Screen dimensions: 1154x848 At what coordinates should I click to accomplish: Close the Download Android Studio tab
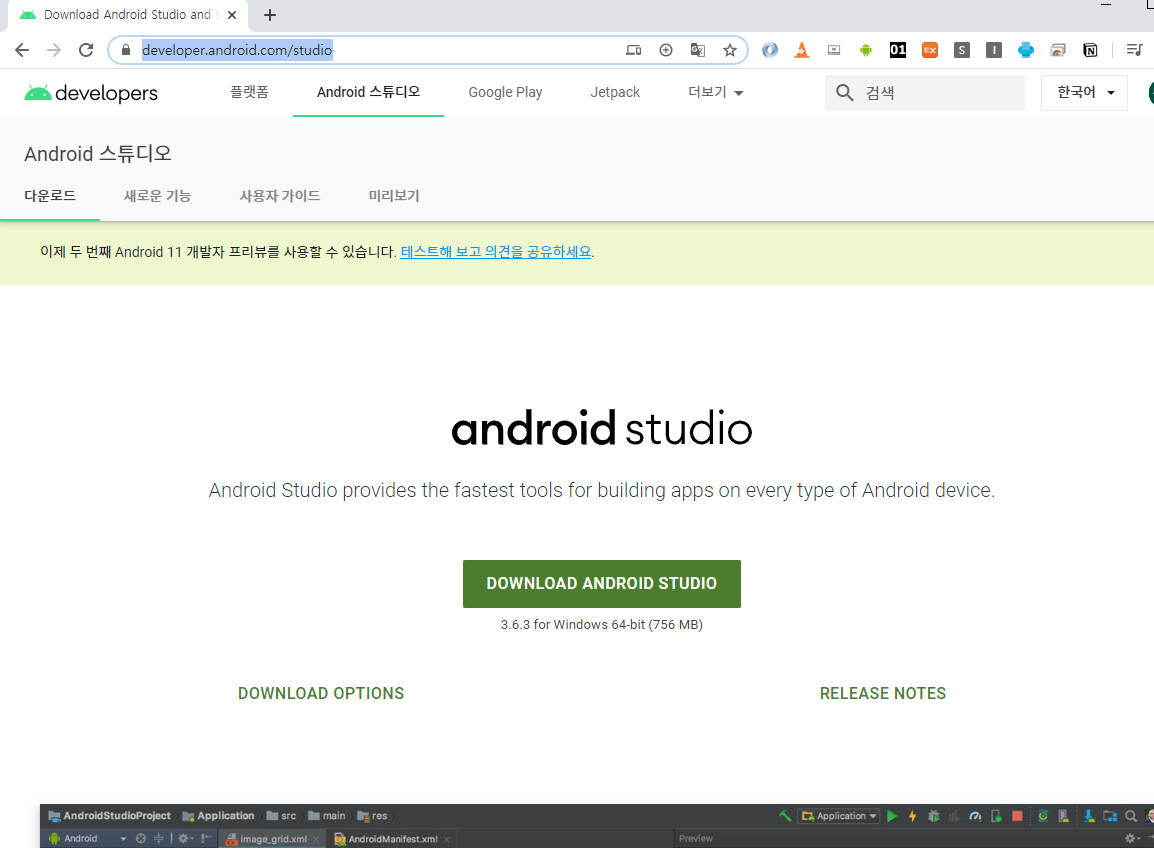point(232,15)
